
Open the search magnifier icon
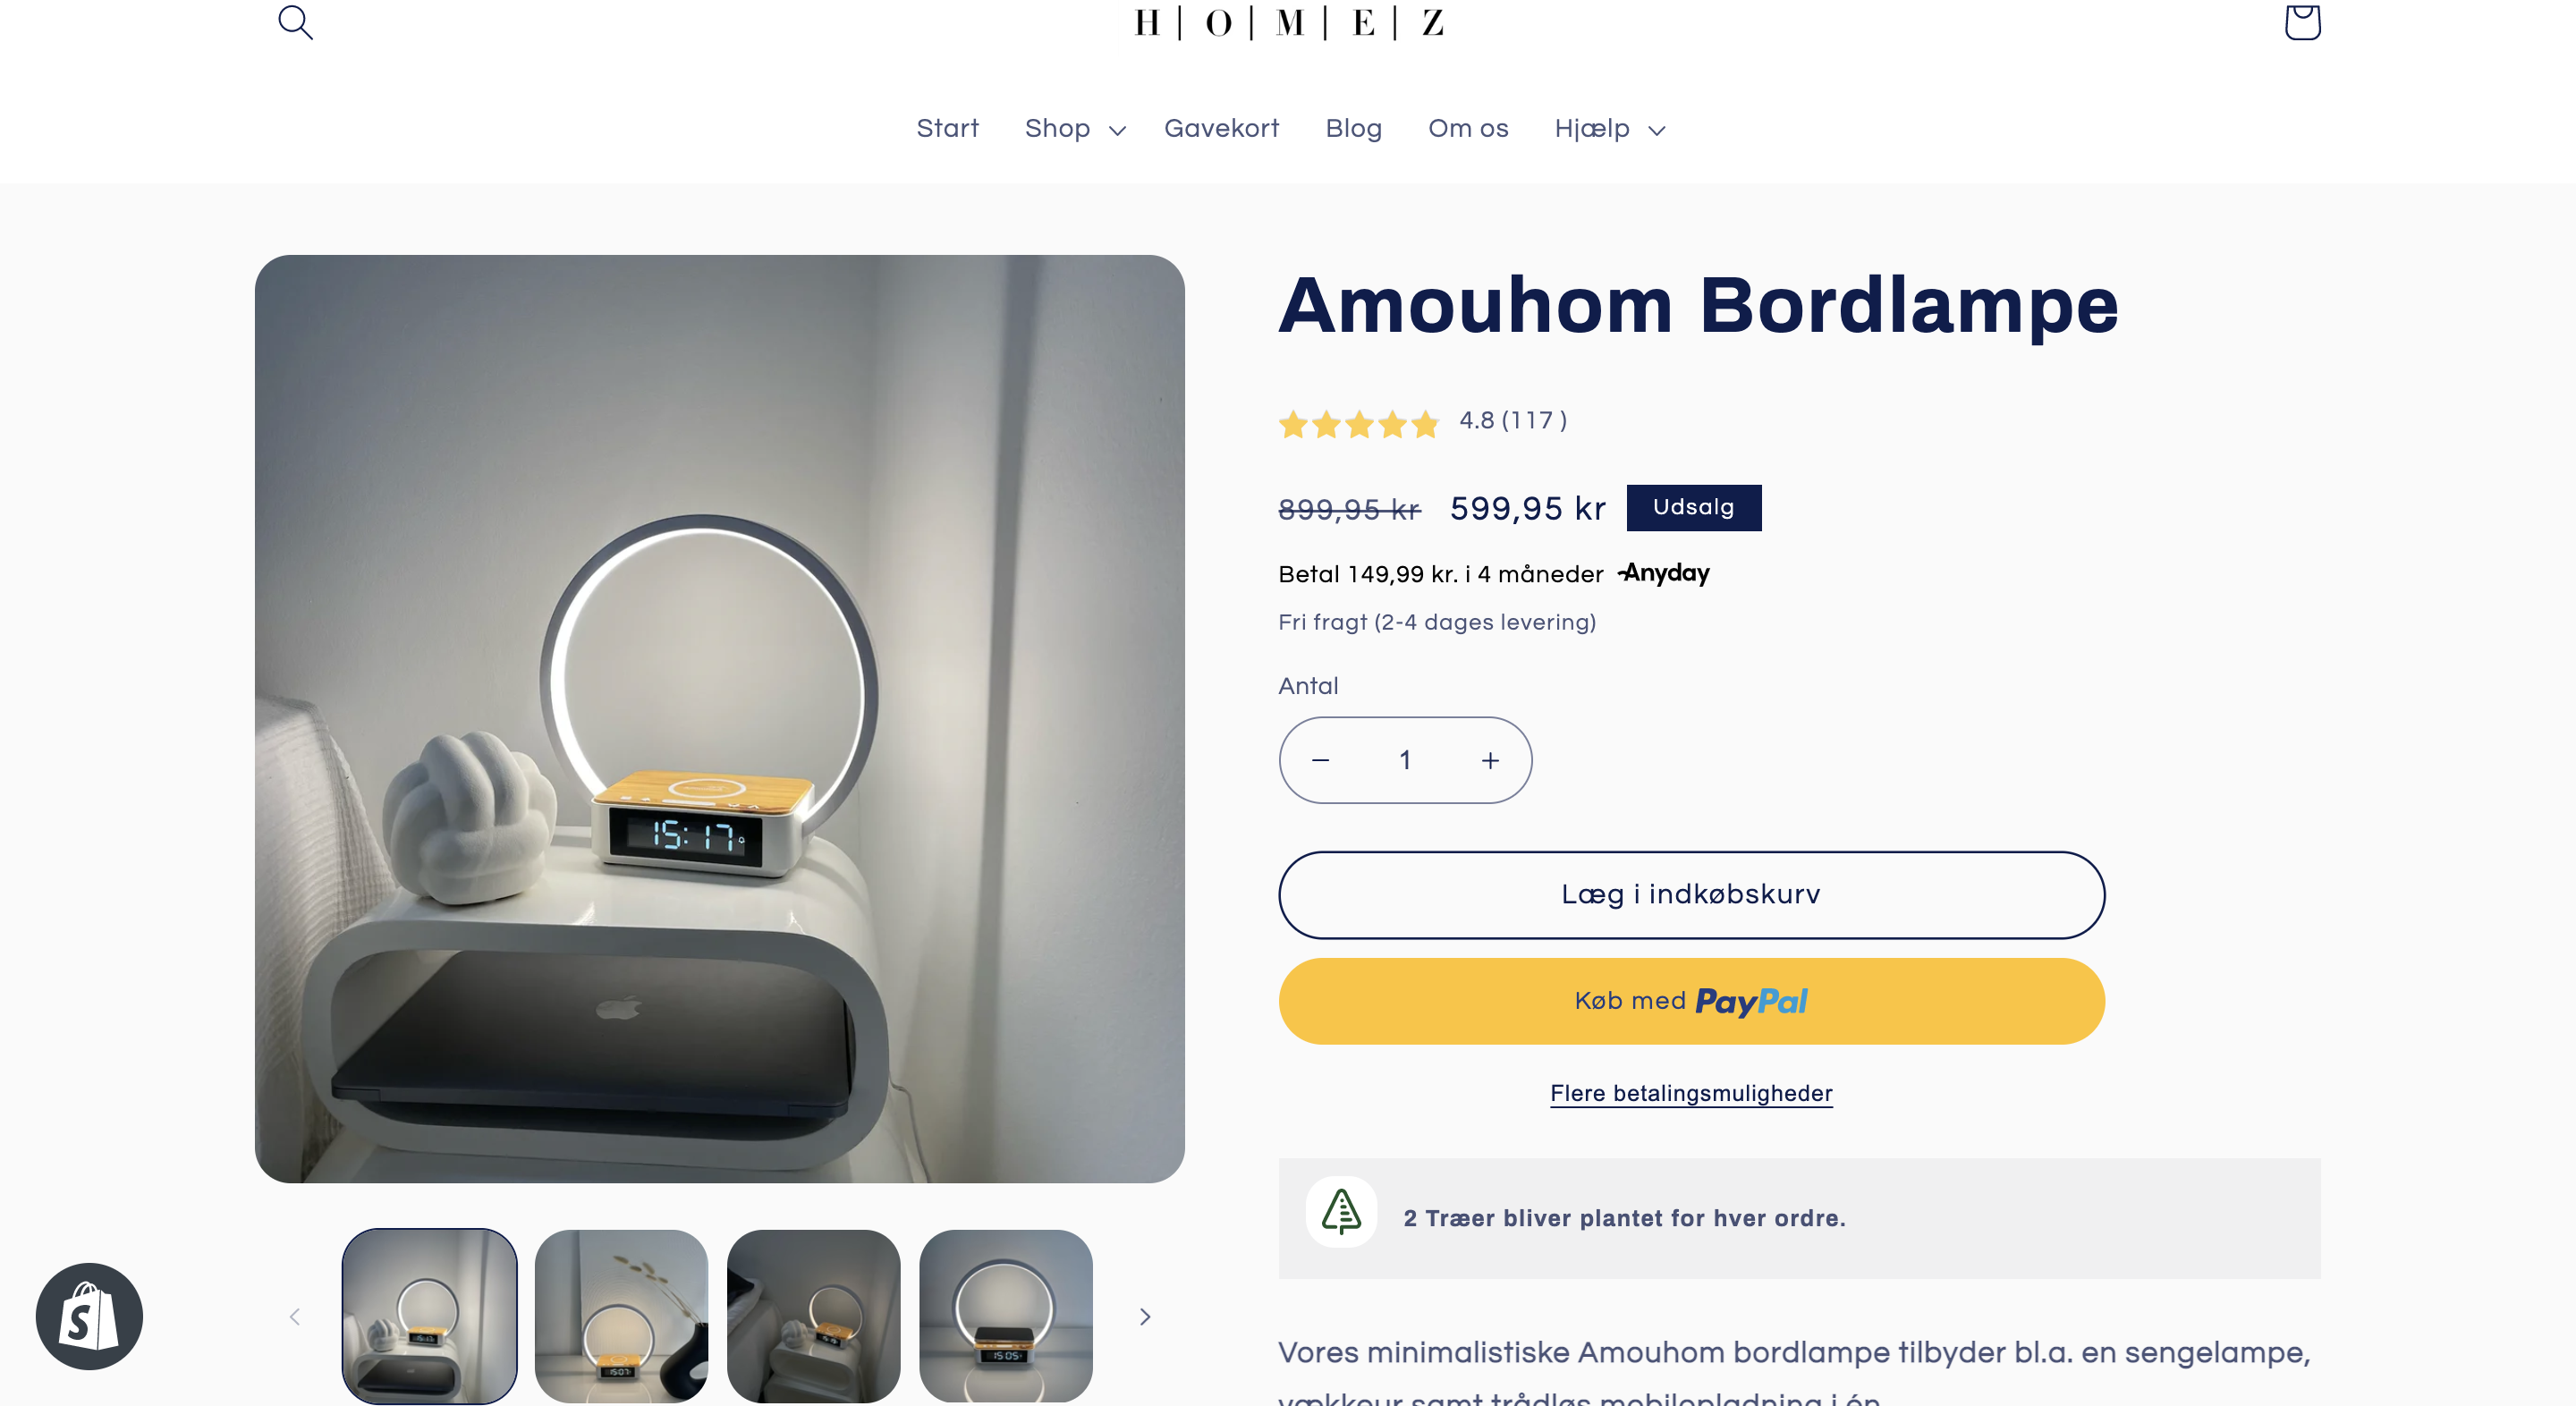[295, 22]
